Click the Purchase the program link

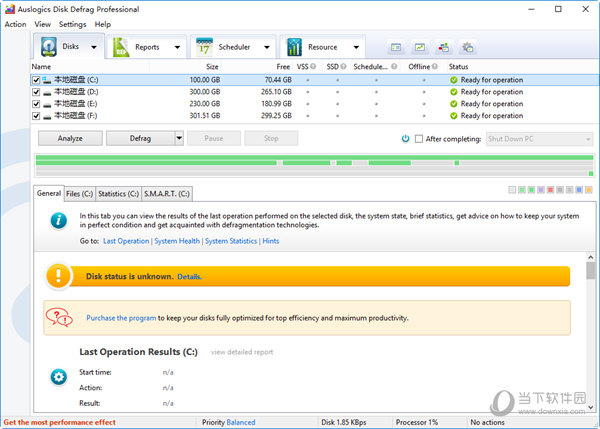tap(121, 318)
